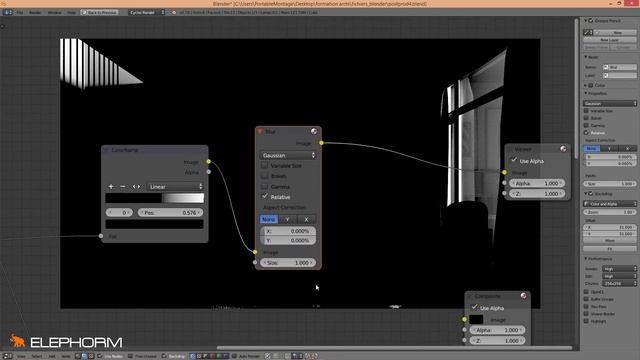Toggle the Use Nodes checkbox in bottom header
640x360 pixels.
click(100, 356)
